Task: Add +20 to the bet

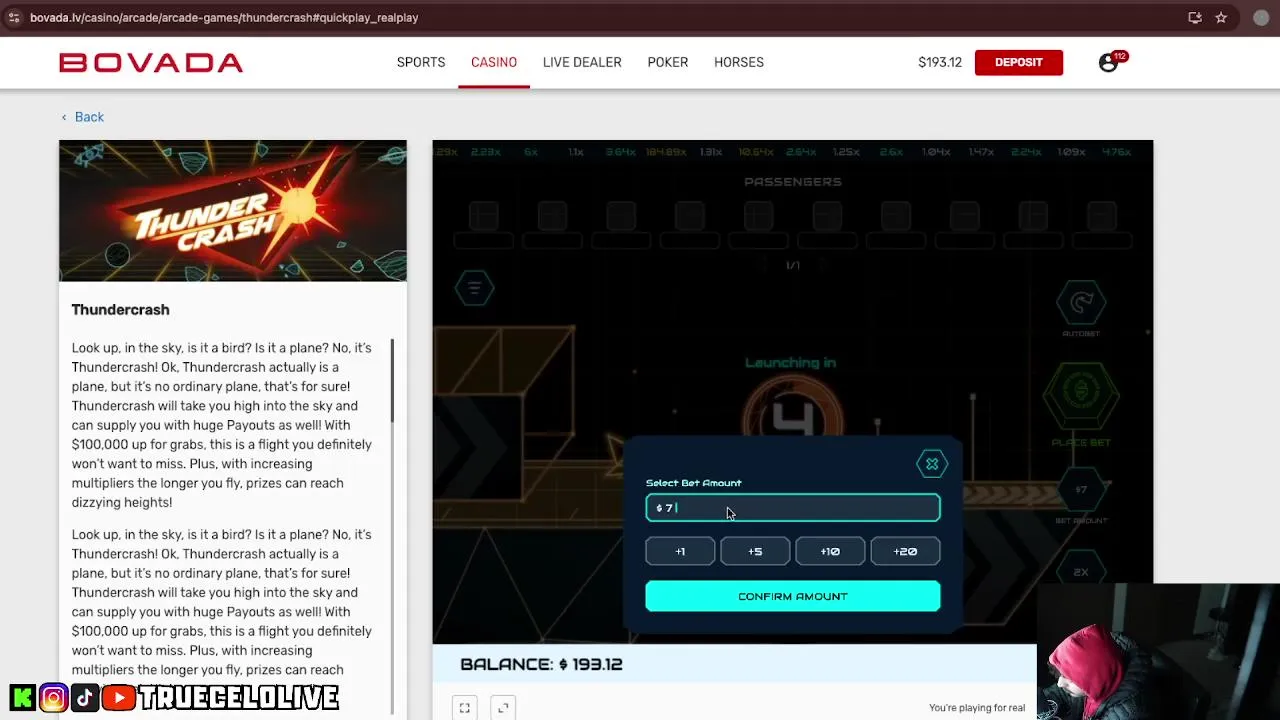Action: (905, 551)
